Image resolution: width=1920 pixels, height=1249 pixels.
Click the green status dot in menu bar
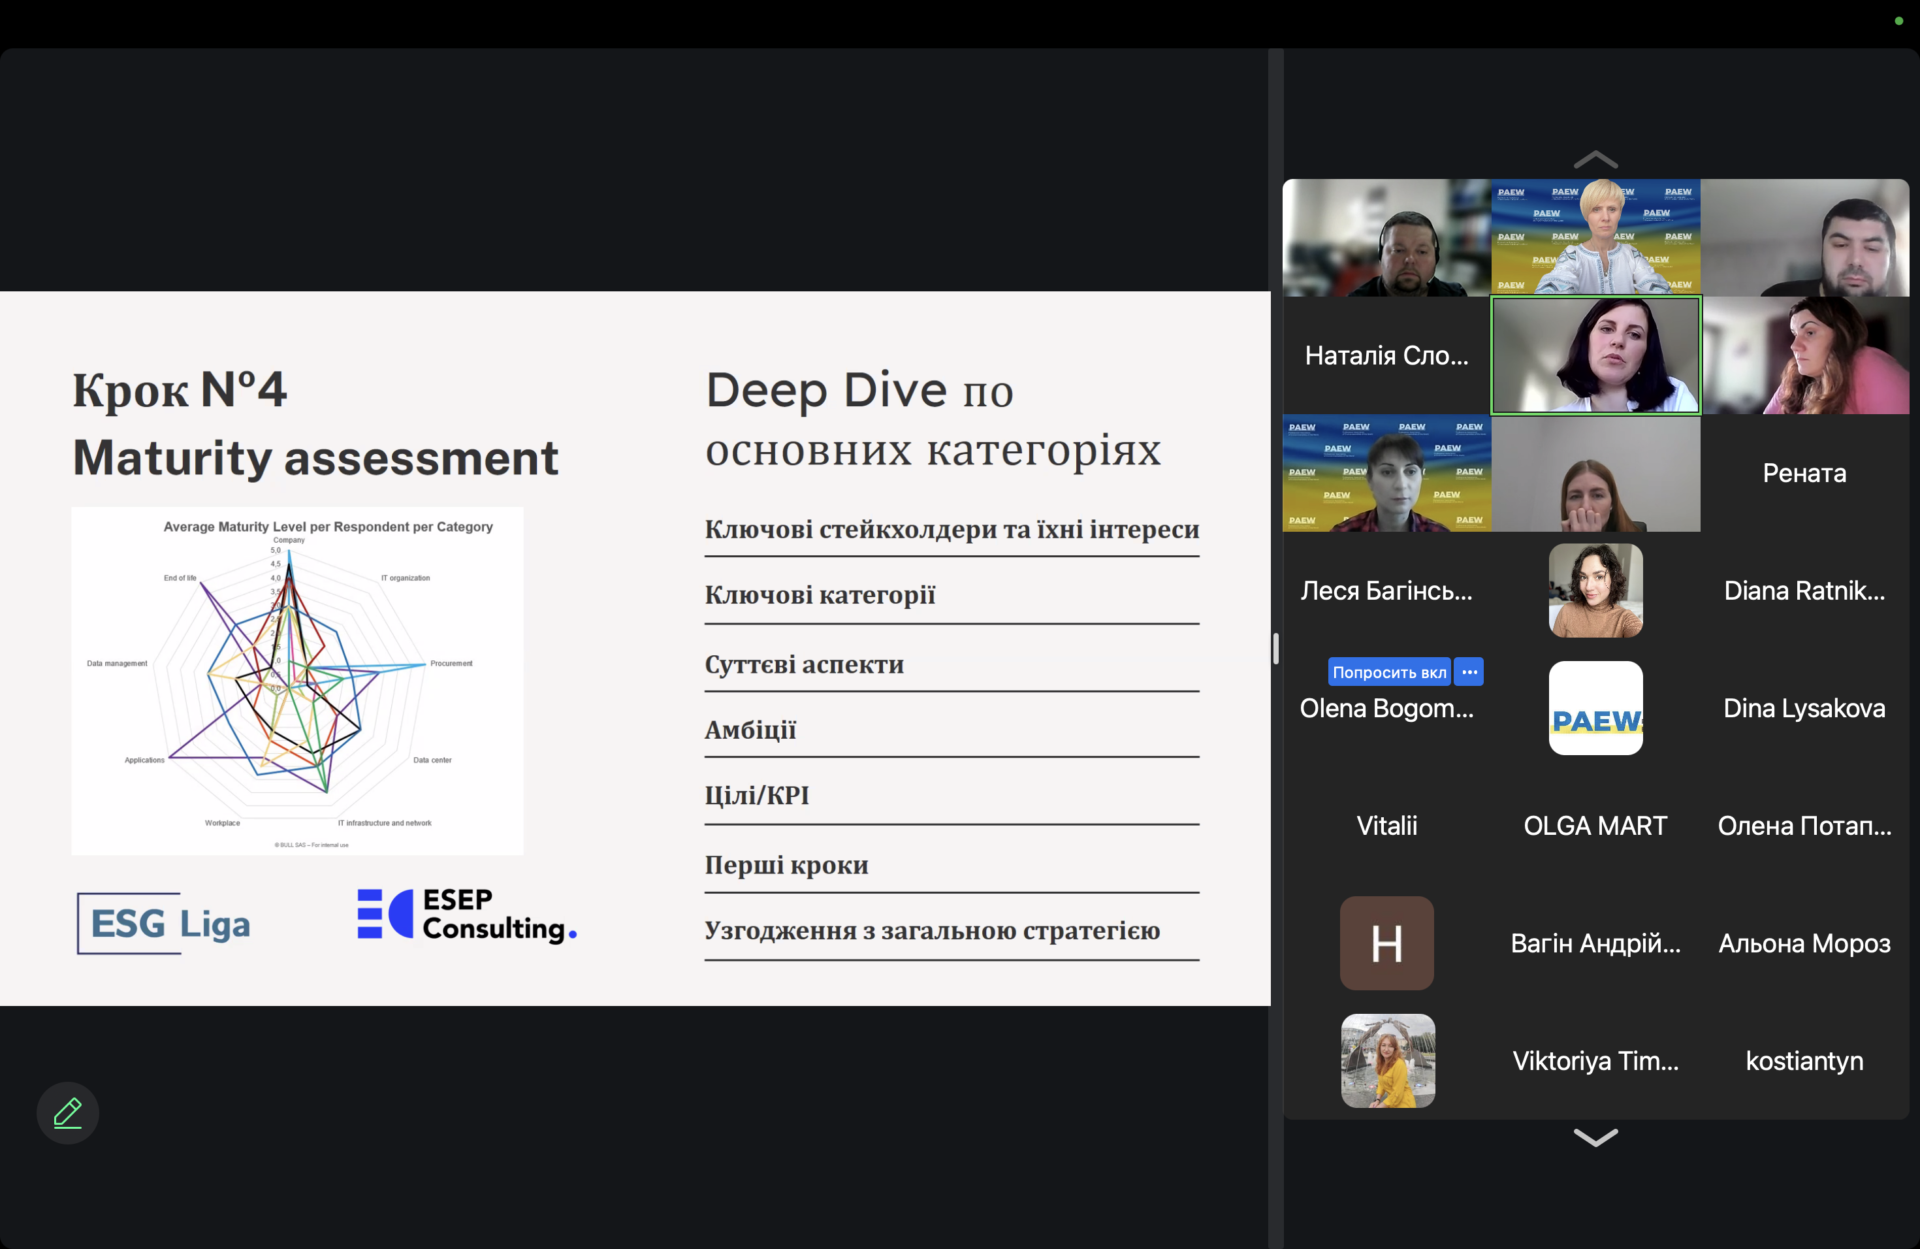click(x=1898, y=21)
